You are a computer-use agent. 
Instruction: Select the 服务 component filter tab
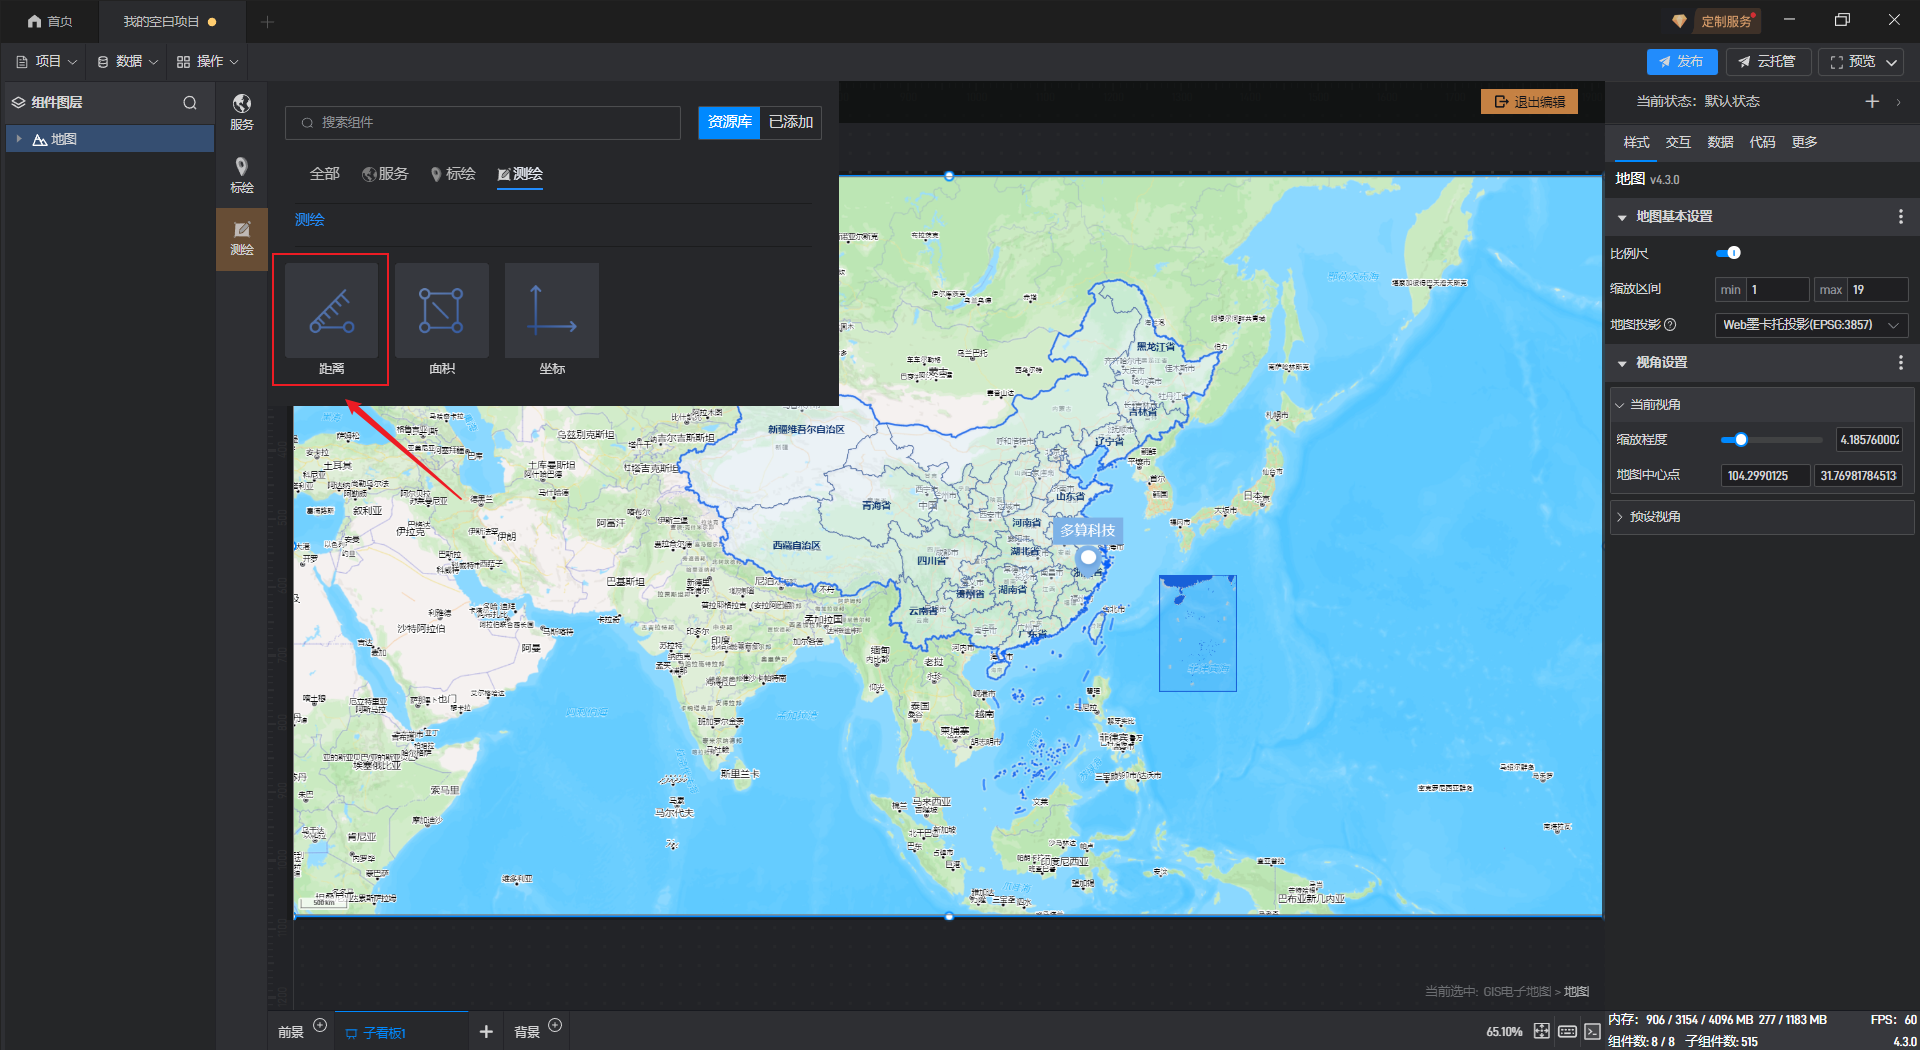pos(385,174)
